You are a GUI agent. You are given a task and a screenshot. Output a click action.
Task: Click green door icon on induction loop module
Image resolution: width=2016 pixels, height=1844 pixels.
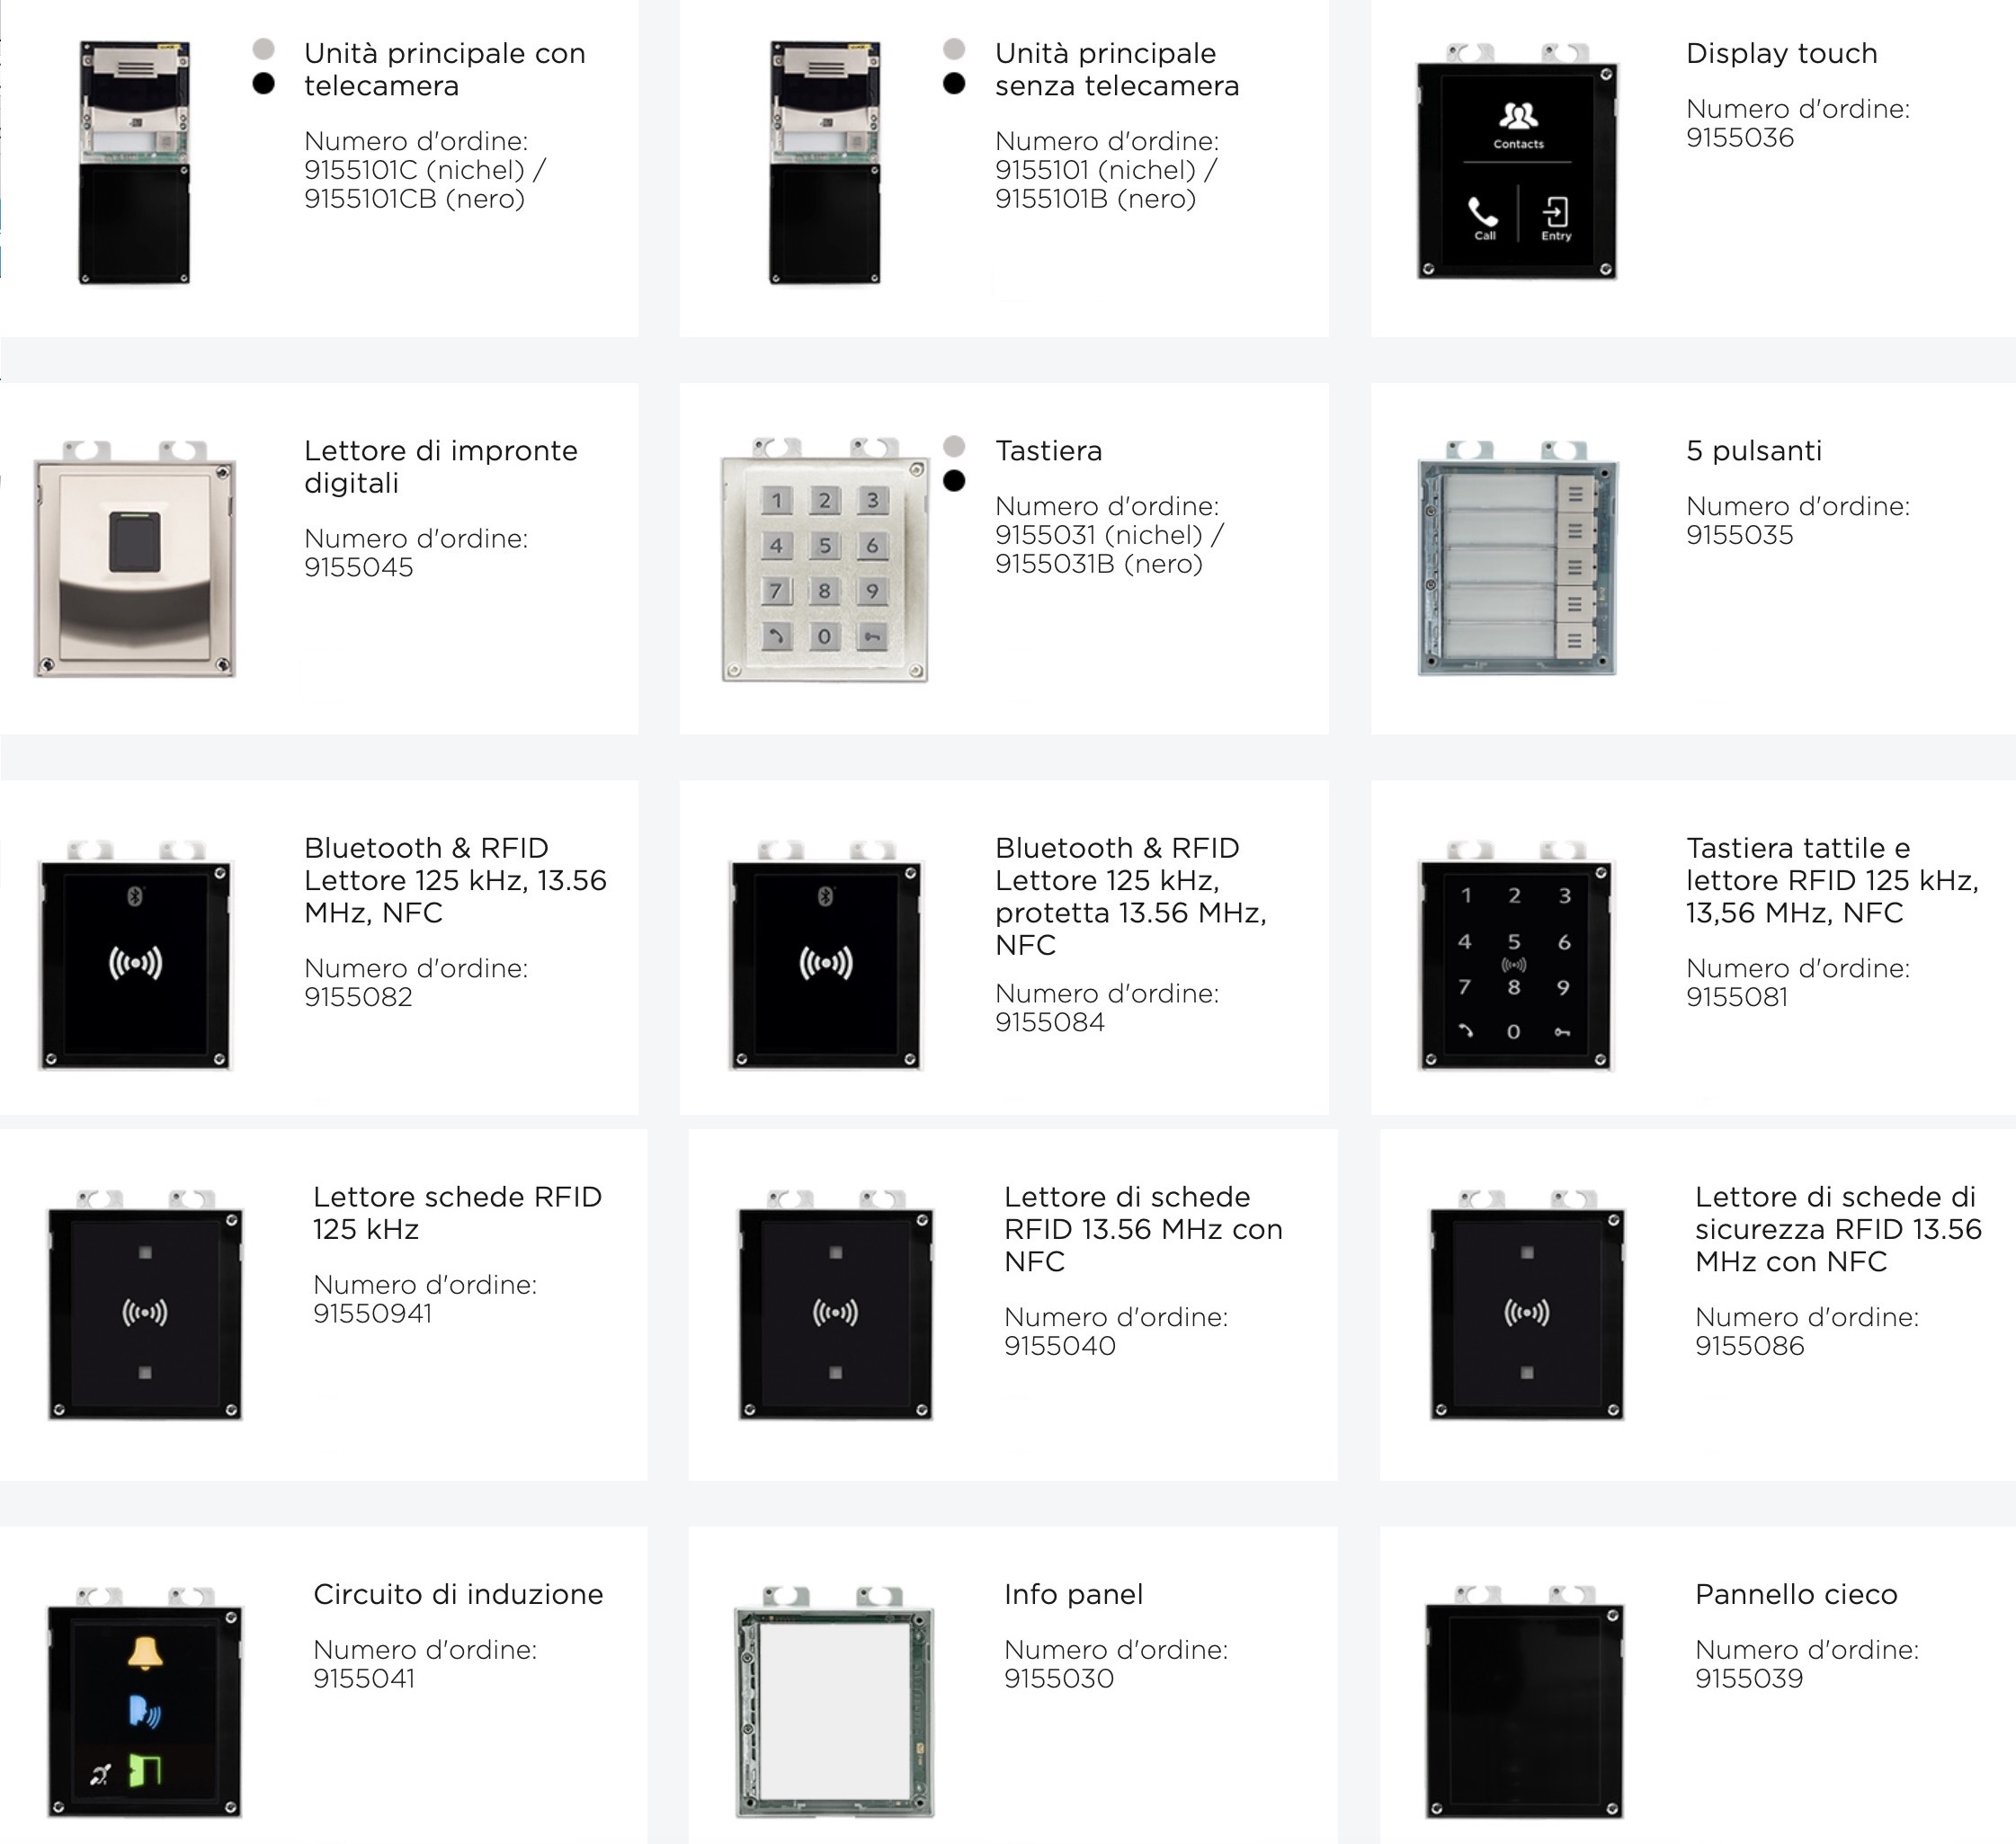(x=145, y=1771)
